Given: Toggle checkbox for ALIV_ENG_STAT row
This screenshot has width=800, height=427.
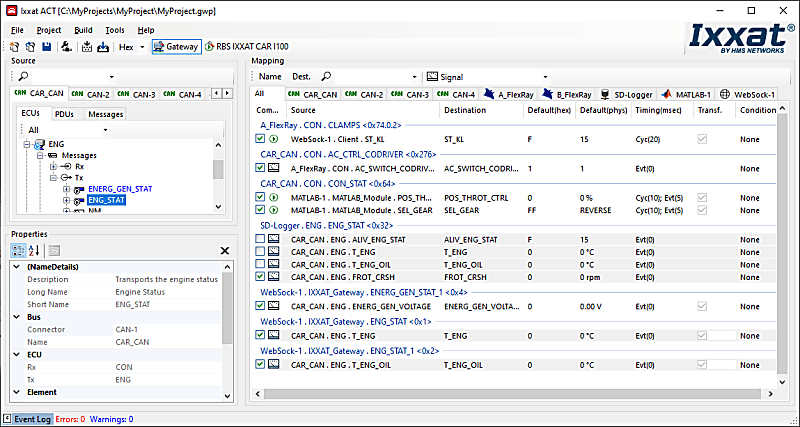Looking at the screenshot, I should (260, 240).
